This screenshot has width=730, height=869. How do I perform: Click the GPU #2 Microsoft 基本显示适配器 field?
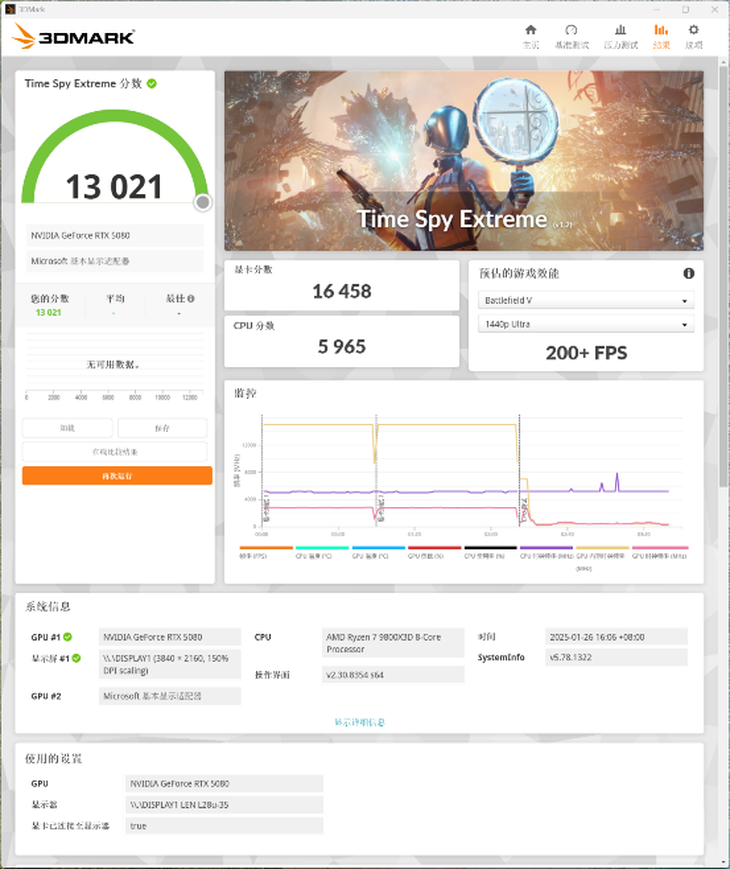click(x=170, y=696)
